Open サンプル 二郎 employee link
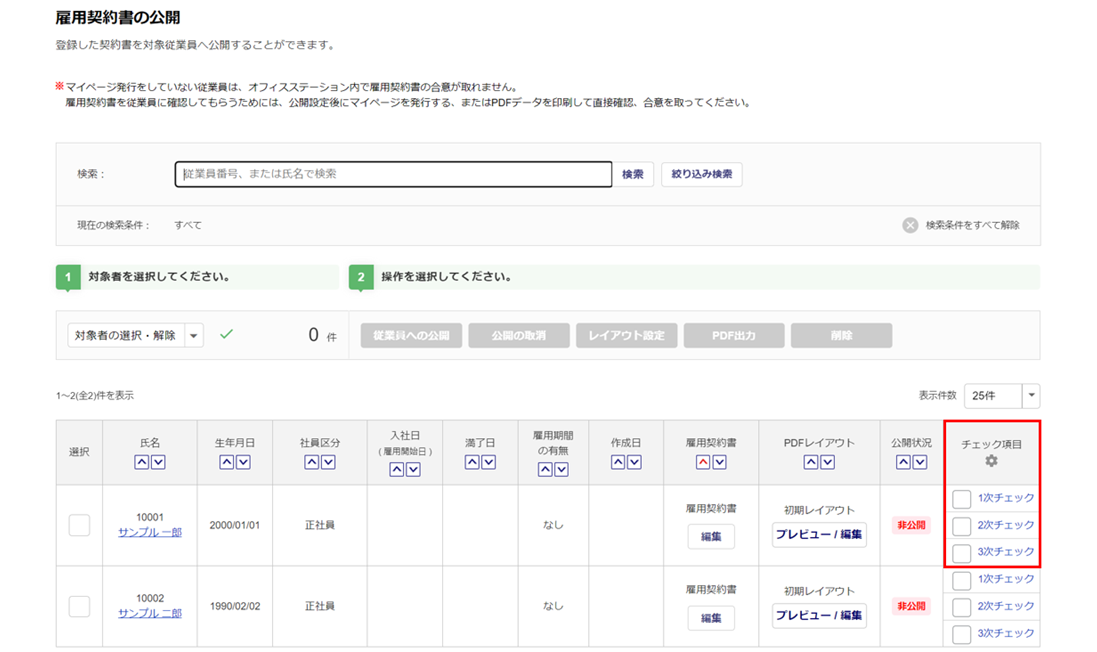The width and height of the screenshot is (1097, 652). 150,613
